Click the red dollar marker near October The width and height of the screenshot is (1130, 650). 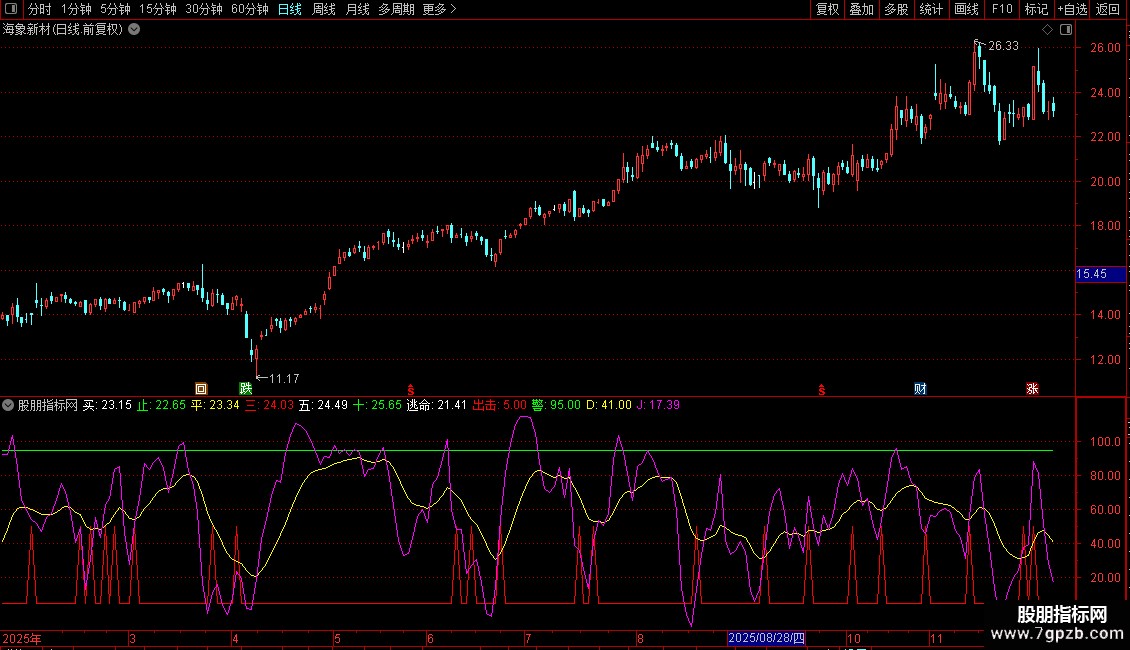point(822,389)
